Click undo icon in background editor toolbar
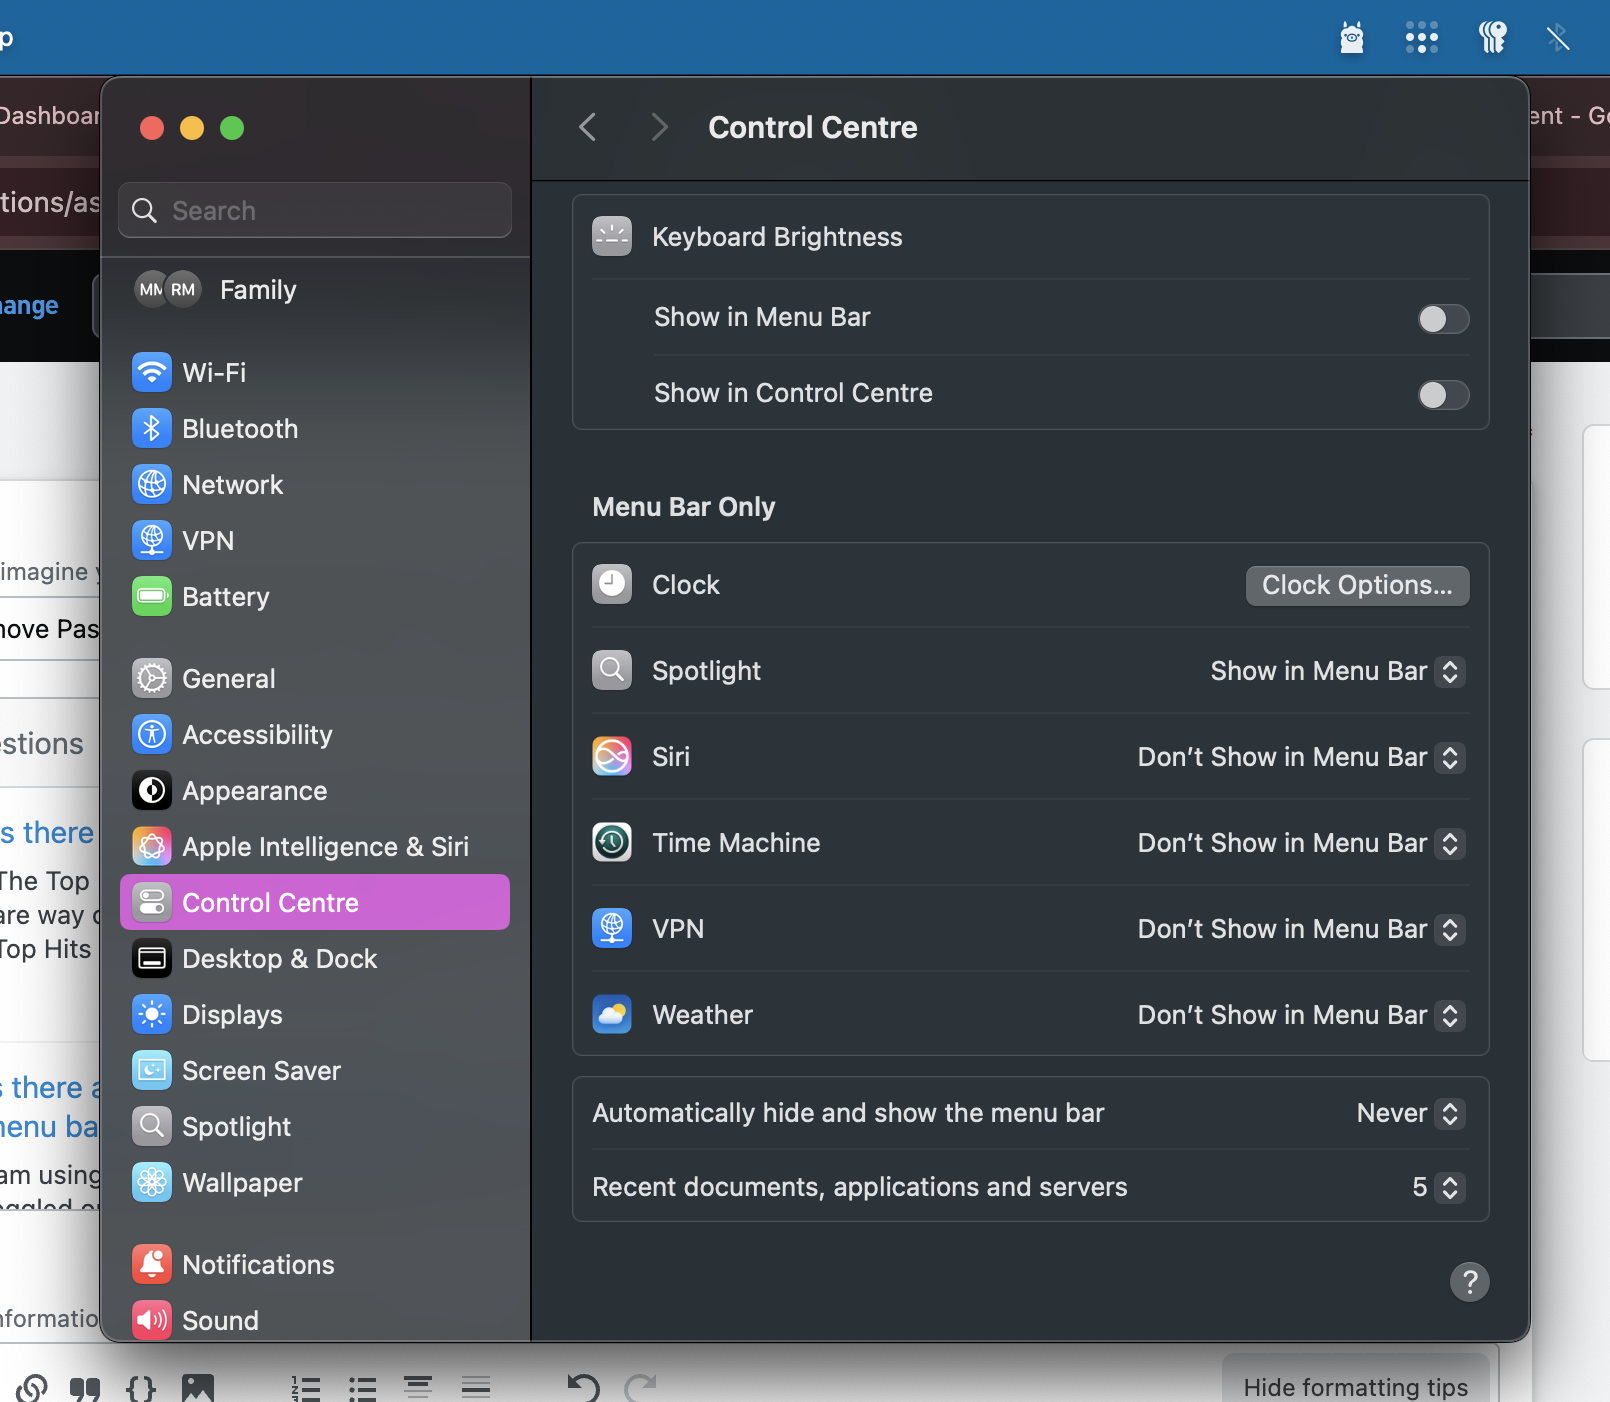 pyautogui.click(x=583, y=1387)
